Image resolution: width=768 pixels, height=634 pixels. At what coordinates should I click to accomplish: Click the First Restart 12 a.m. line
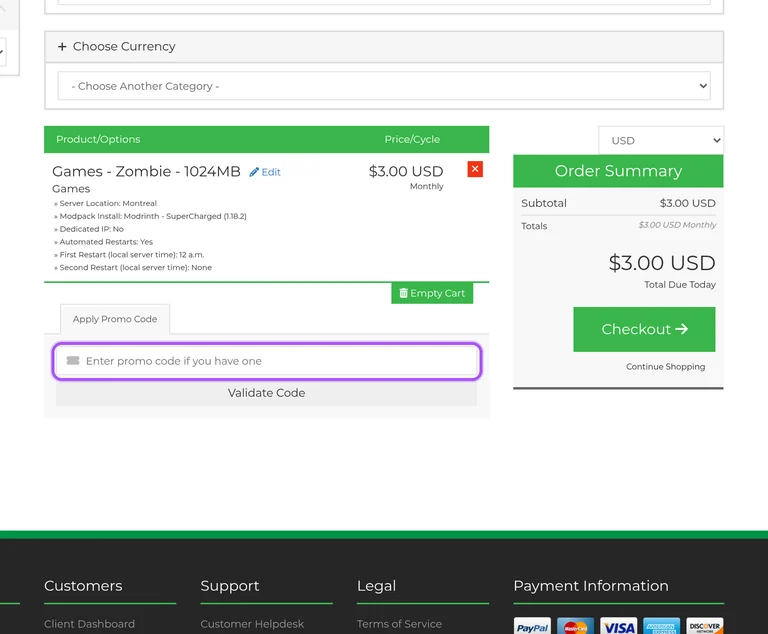[x=129, y=255]
